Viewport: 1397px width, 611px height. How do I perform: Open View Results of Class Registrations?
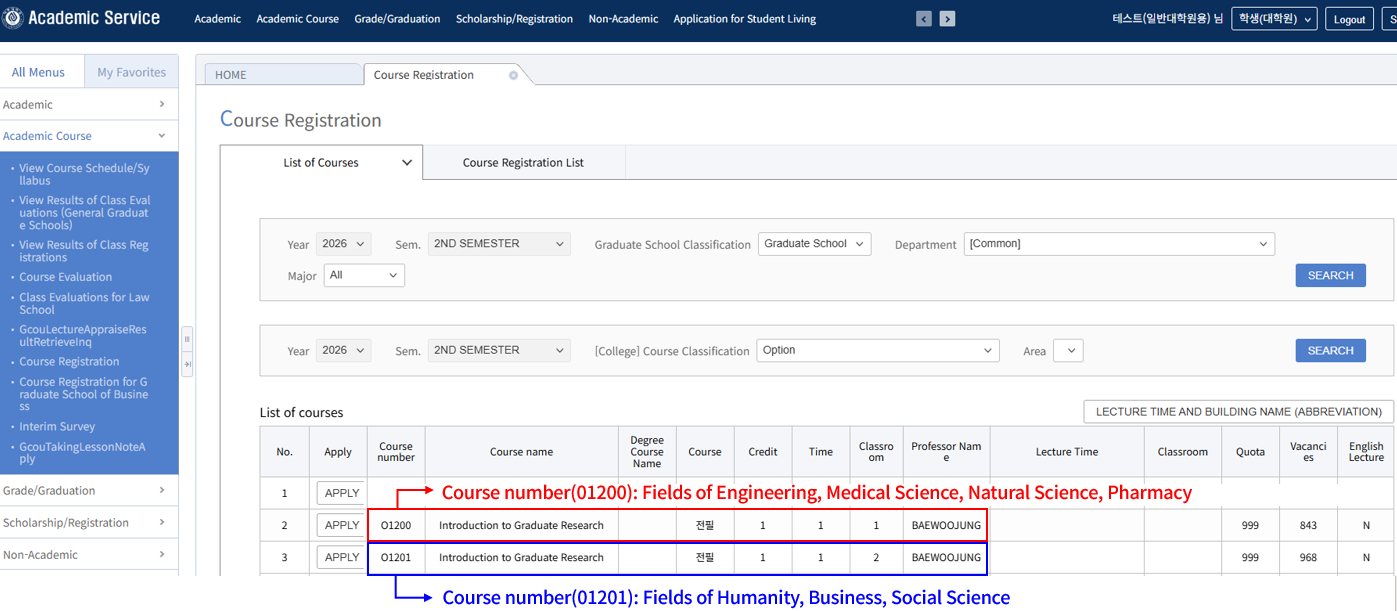tap(84, 251)
